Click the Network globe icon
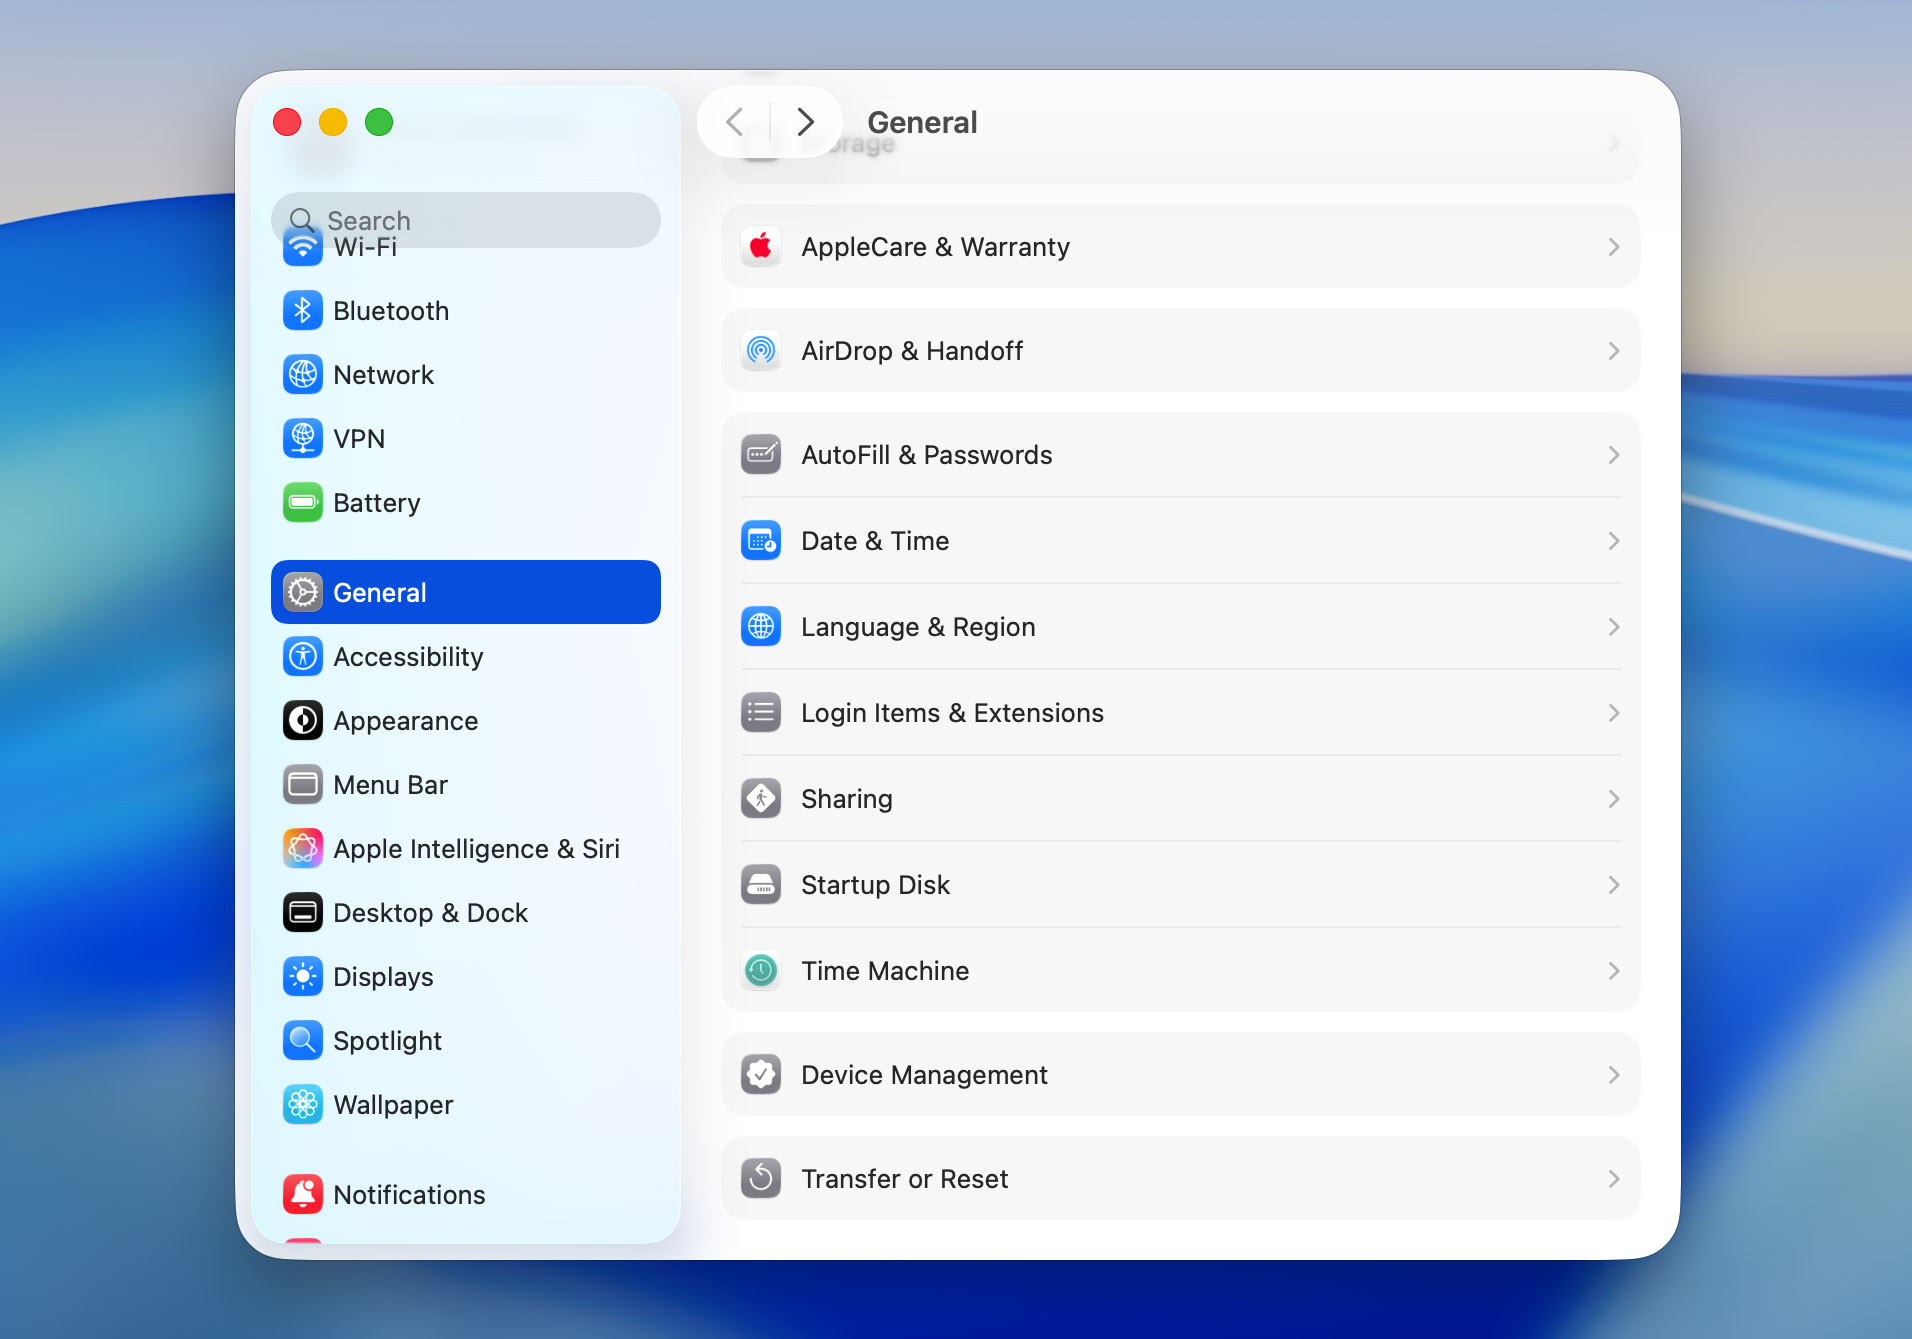This screenshot has height=1339, width=1912. click(303, 375)
